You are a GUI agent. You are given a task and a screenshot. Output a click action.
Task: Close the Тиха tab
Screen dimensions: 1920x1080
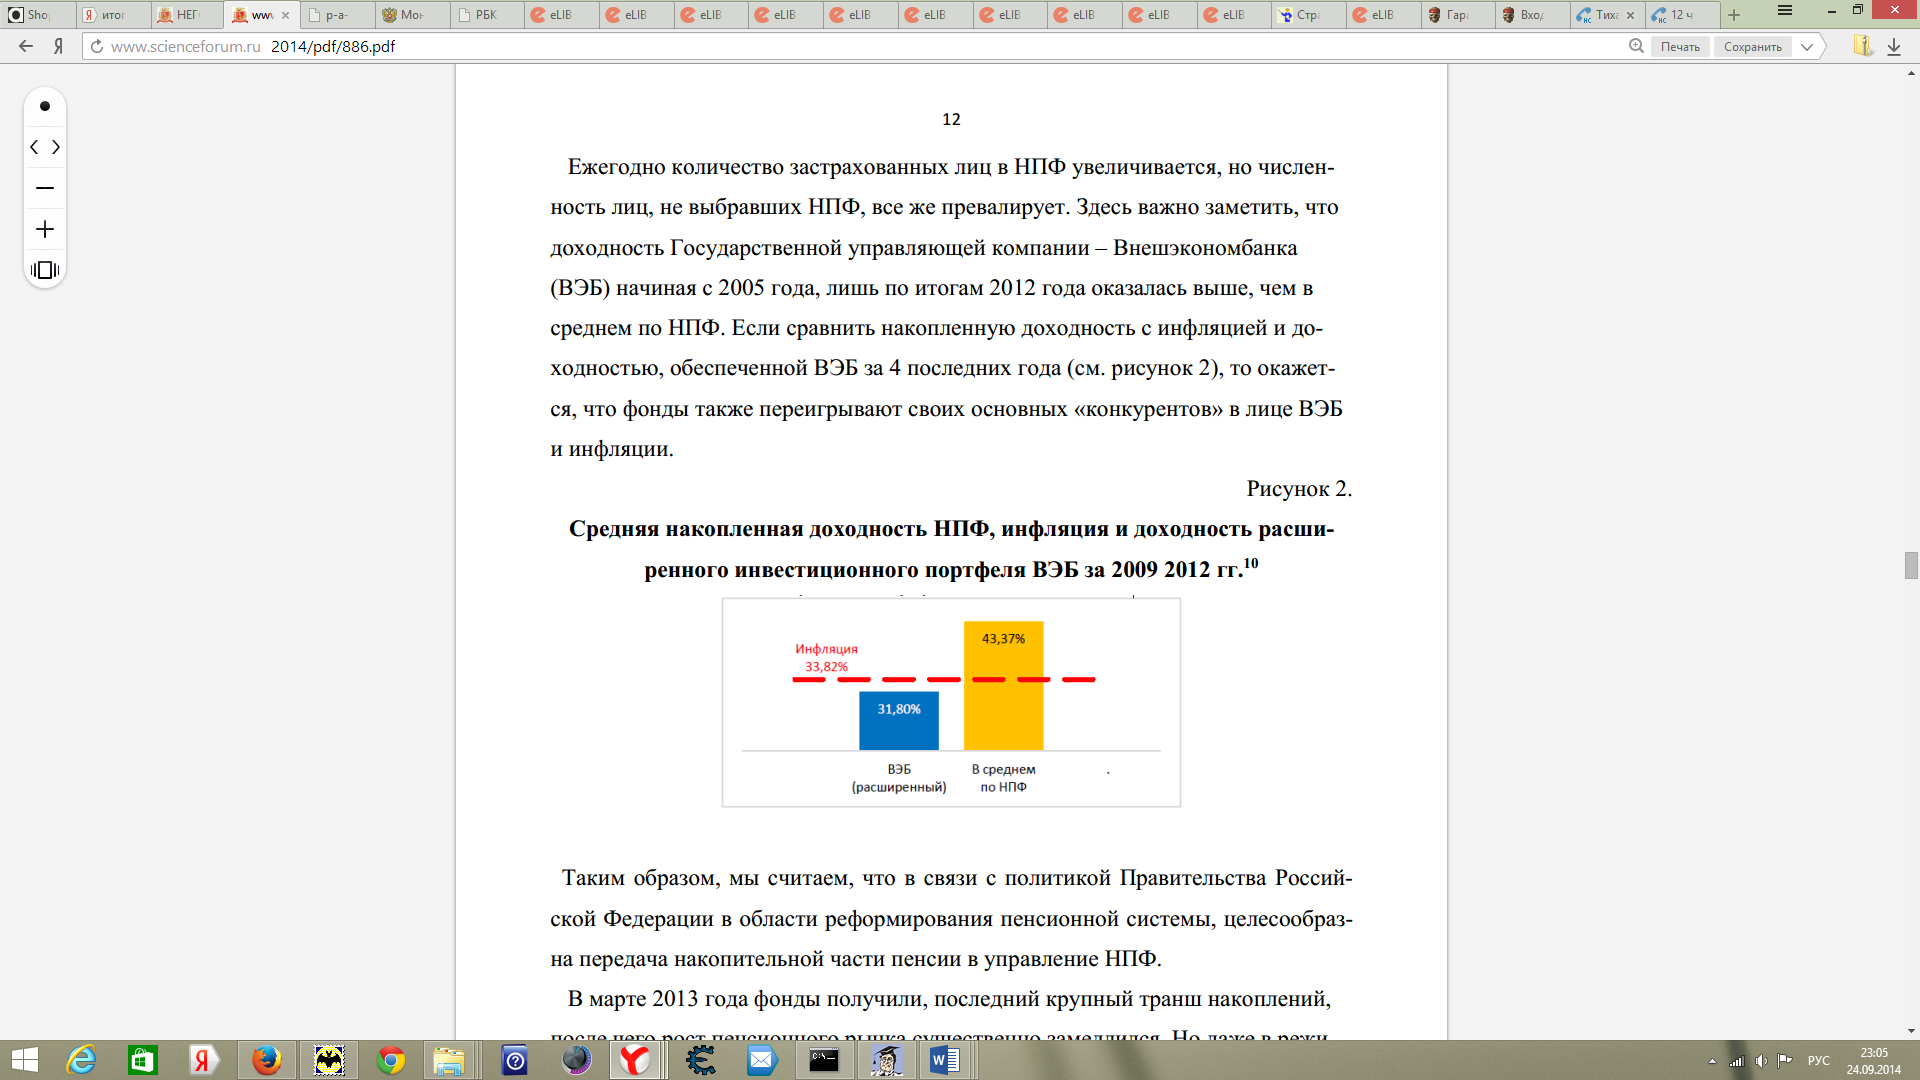1630,15
